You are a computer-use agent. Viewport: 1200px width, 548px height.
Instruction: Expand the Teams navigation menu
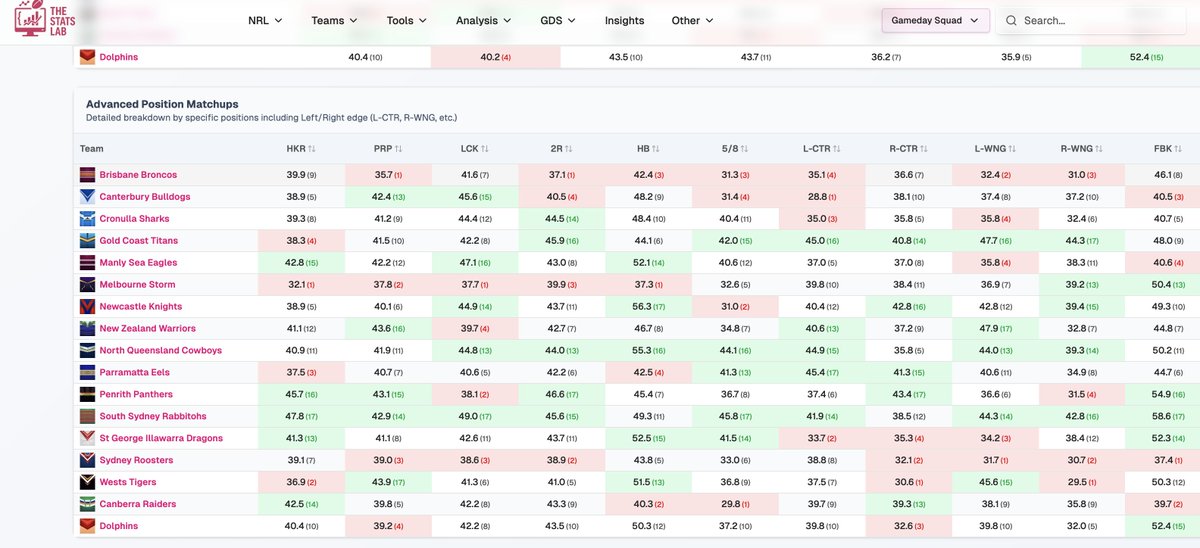point(334,20)
